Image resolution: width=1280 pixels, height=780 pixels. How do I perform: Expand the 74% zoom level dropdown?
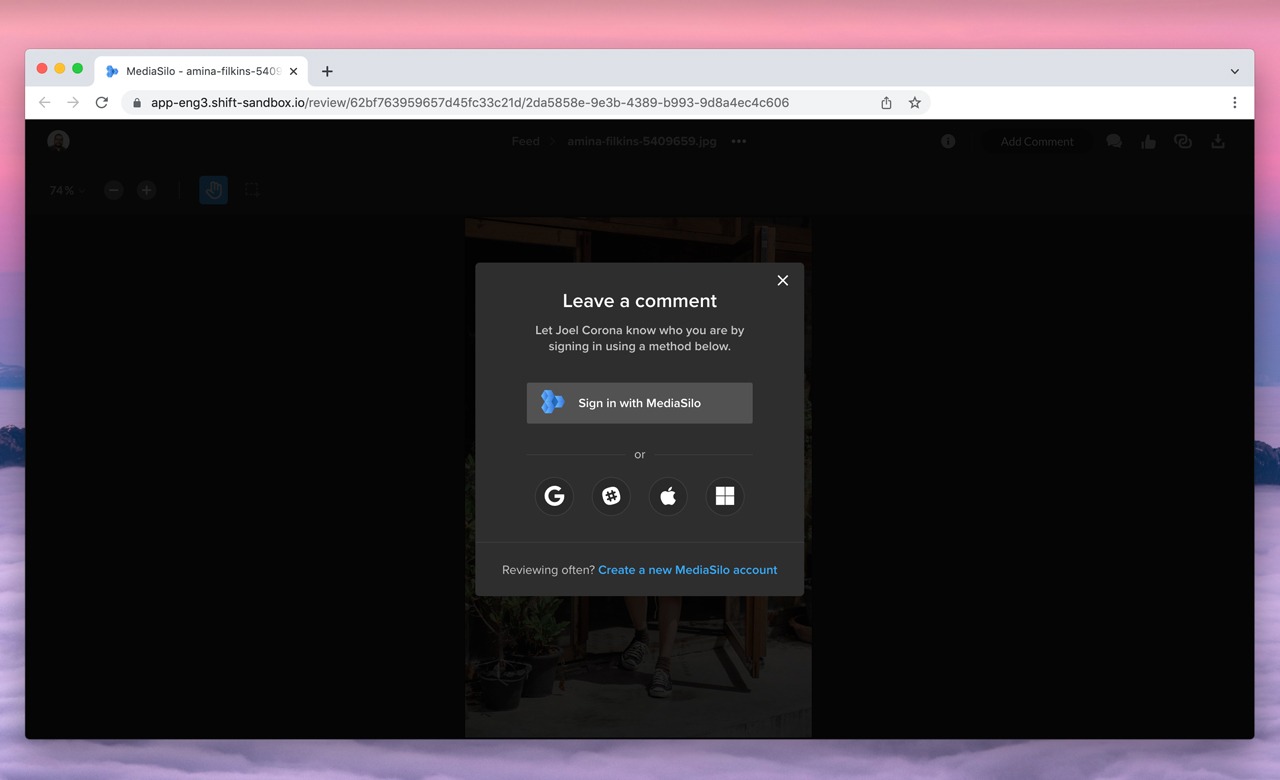(x=67, y=190)
